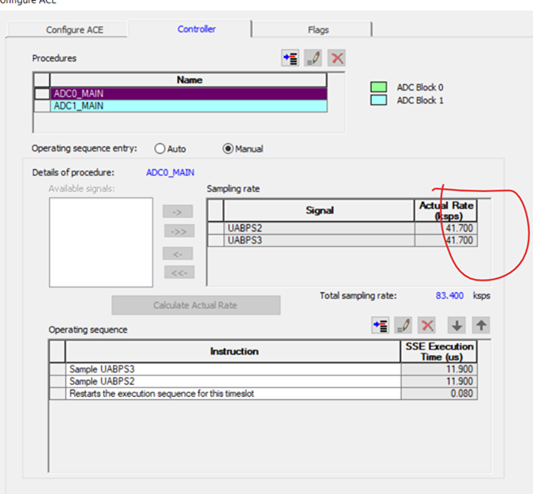Click the 83.400 total sampling rate value
This screenshot has height=494, width=533.
[449, 295]
